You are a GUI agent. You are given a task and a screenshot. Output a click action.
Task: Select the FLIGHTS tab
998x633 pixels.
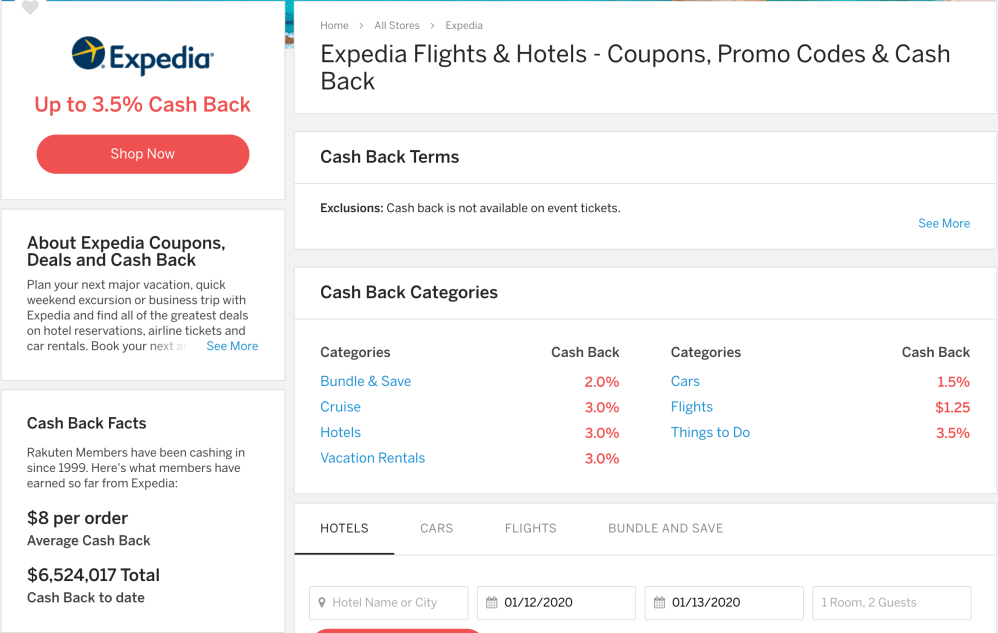[x=530, y=528]
